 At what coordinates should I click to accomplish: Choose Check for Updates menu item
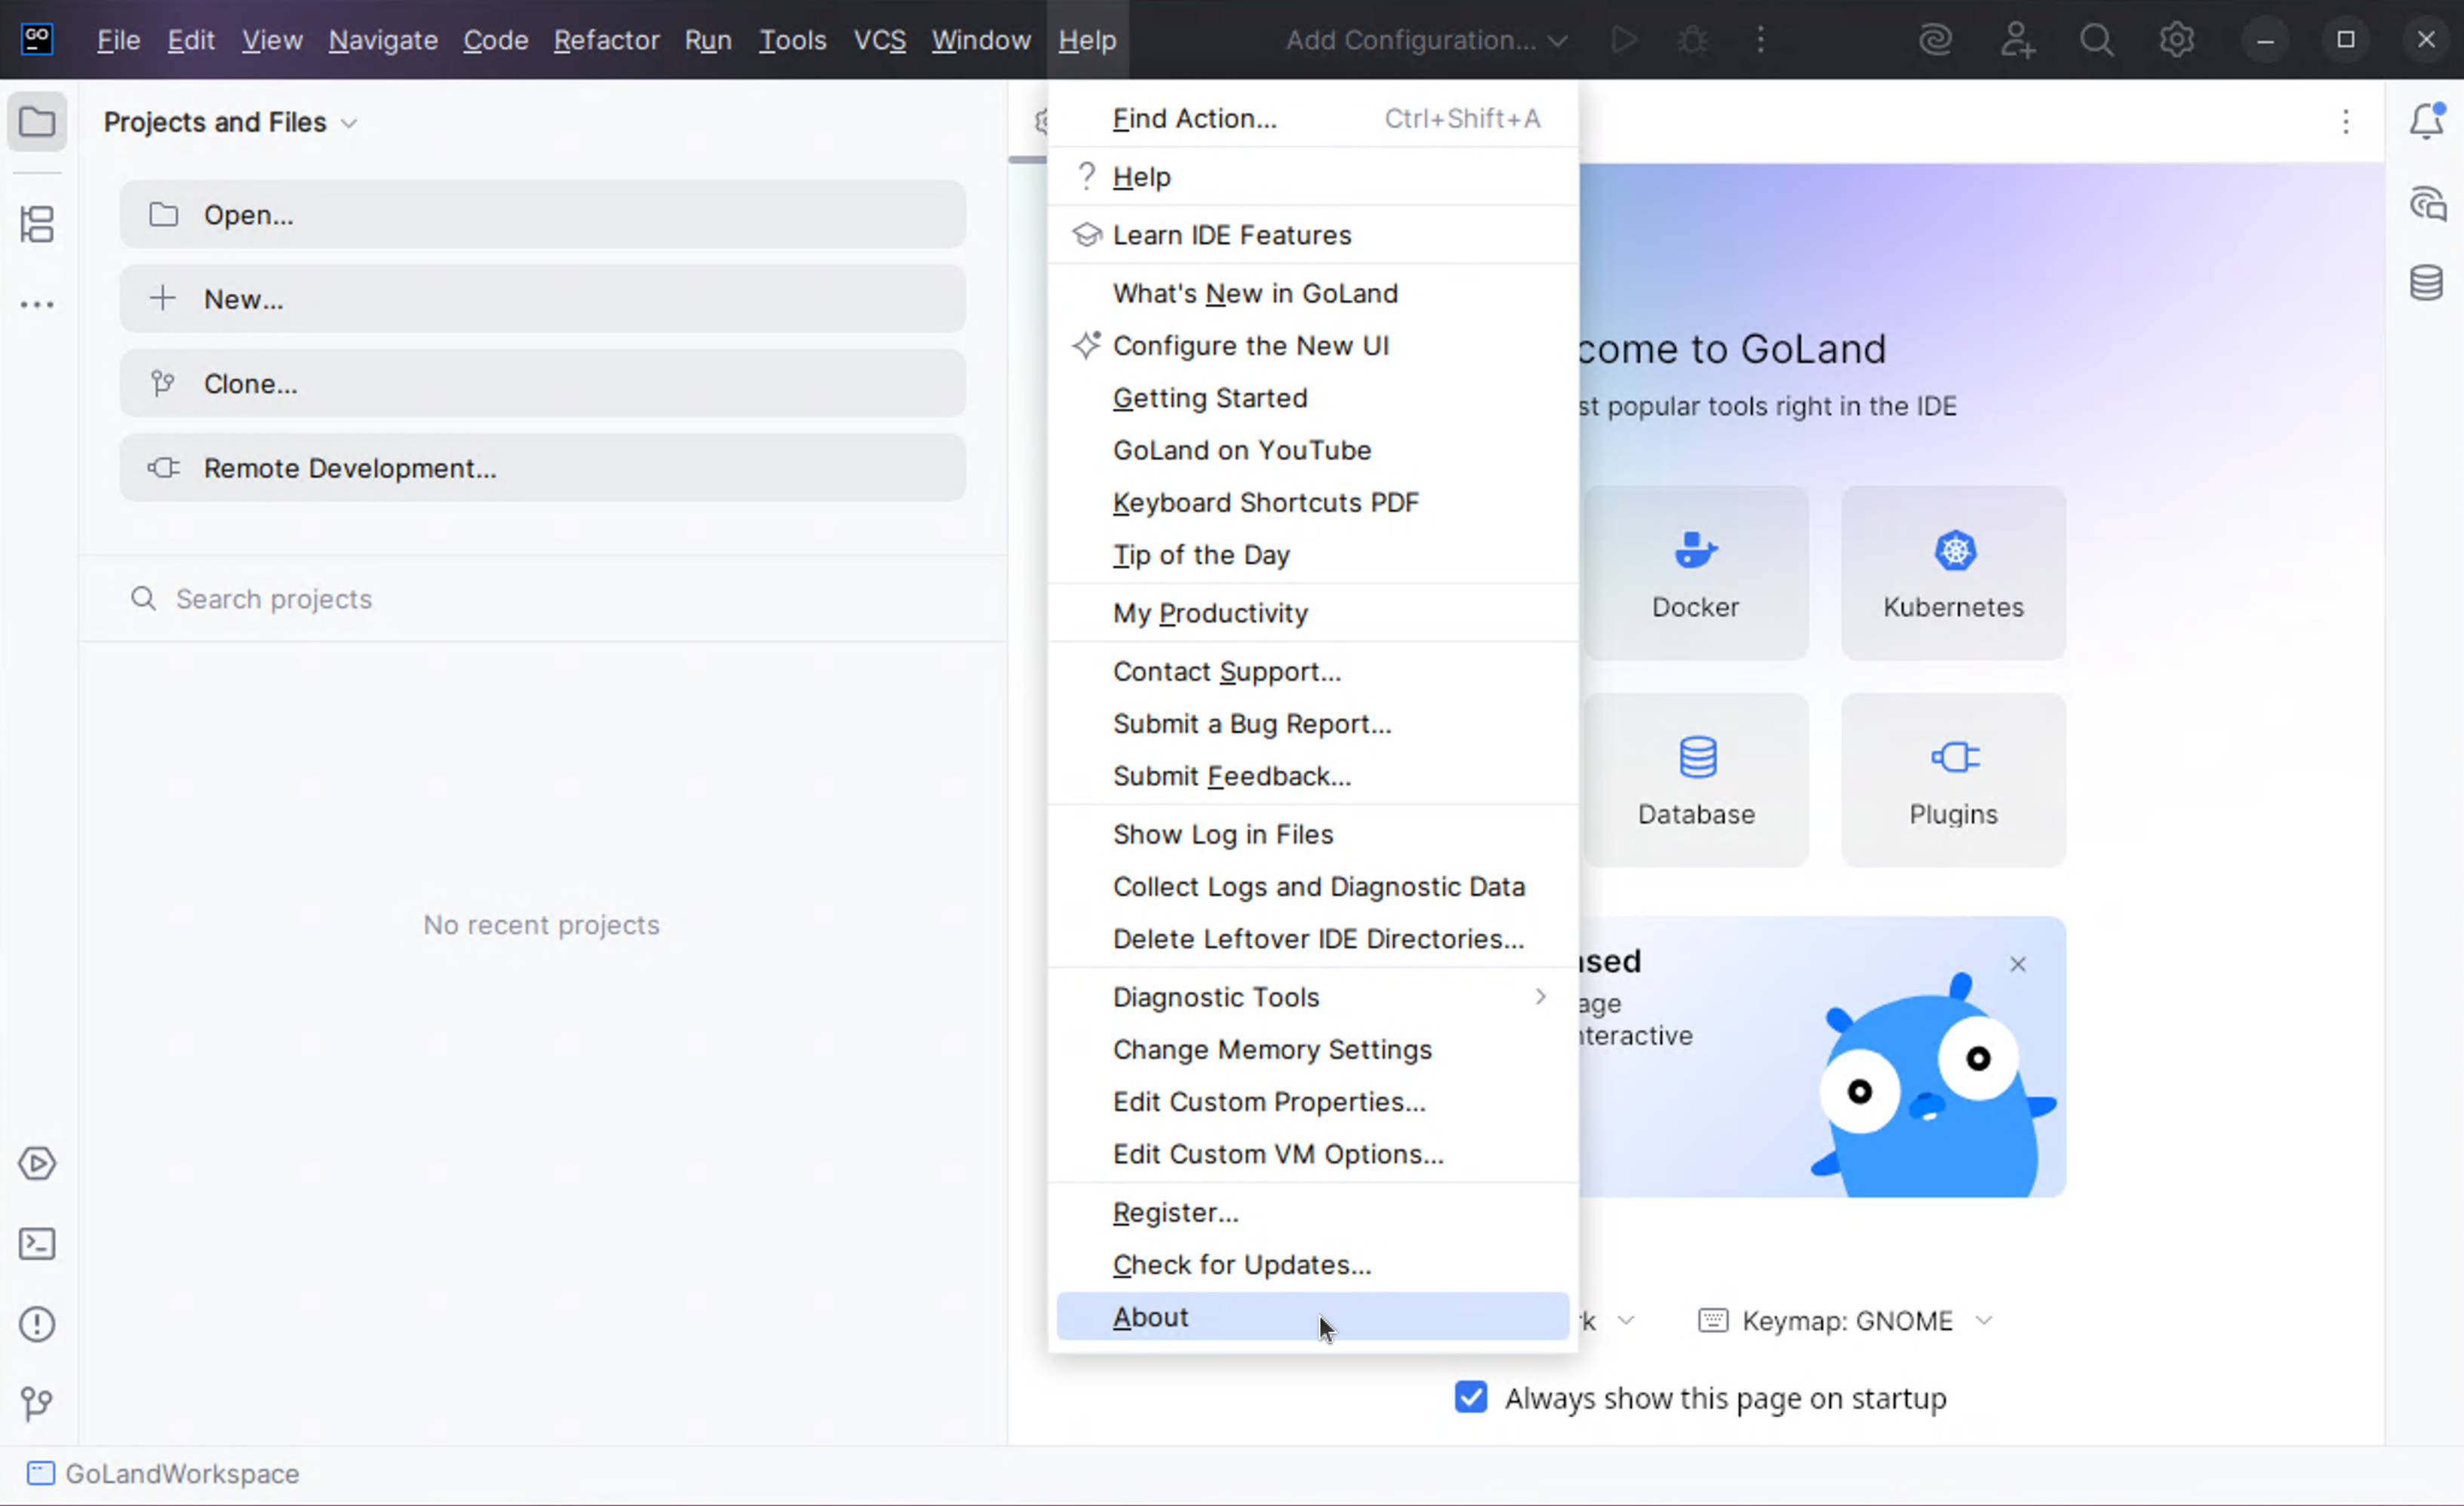click(x=1242, y=1264)
